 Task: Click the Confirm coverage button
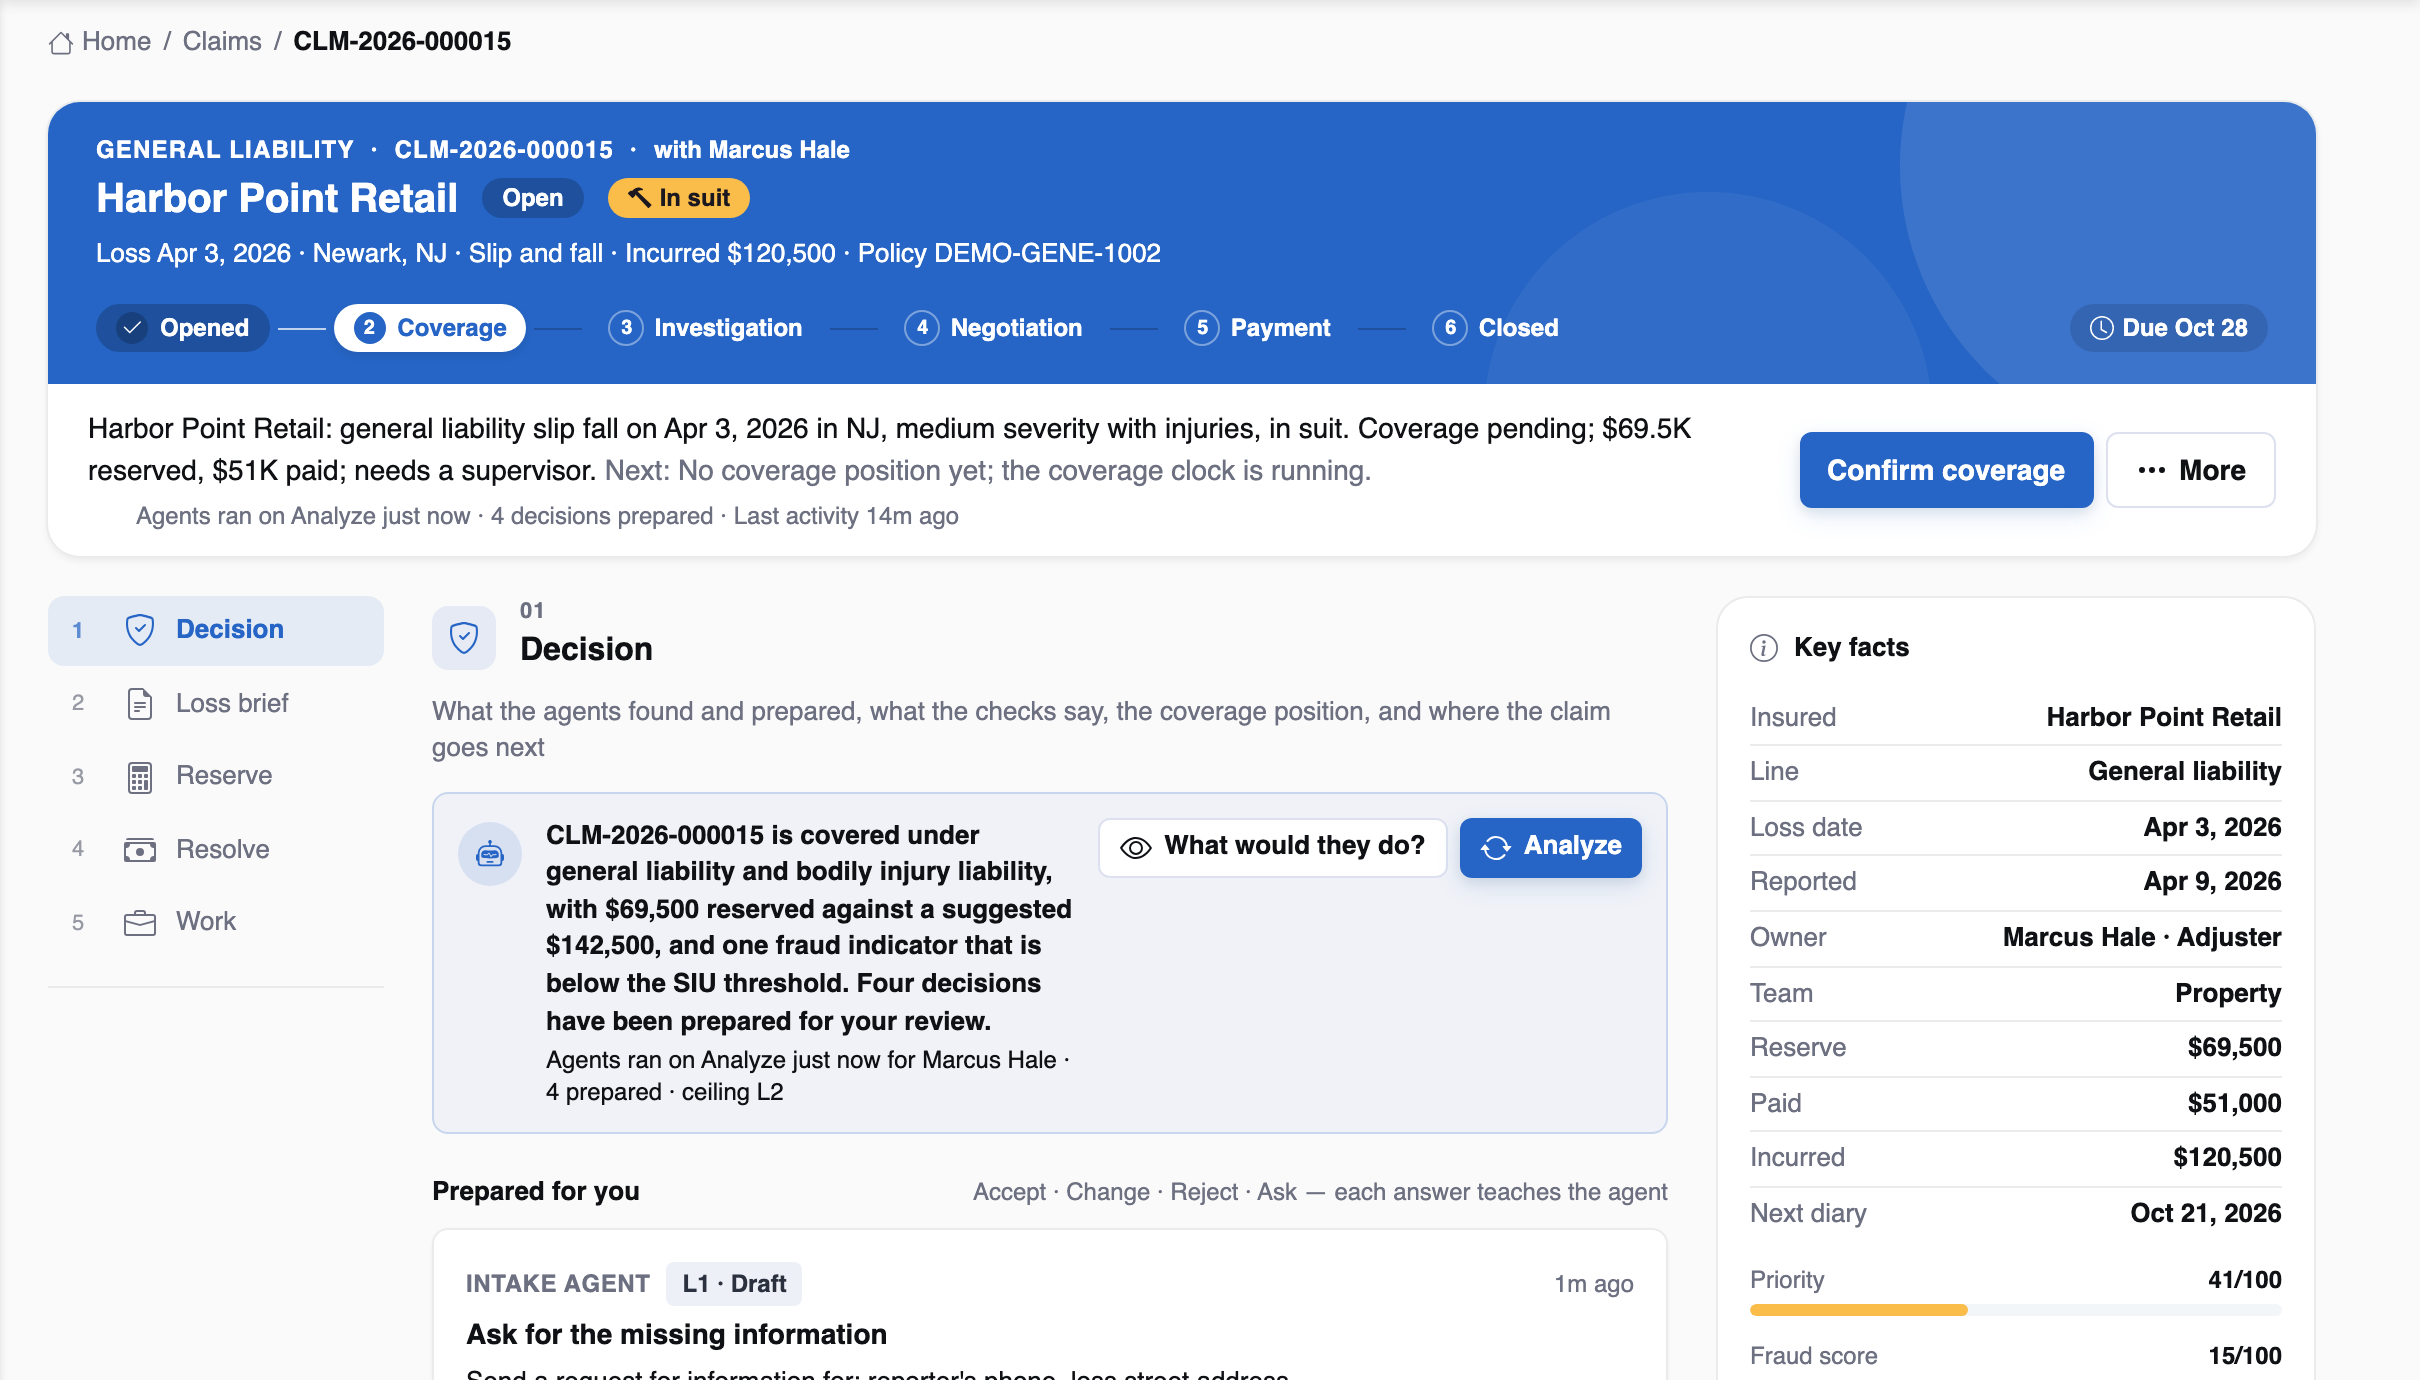point(1946,470)
